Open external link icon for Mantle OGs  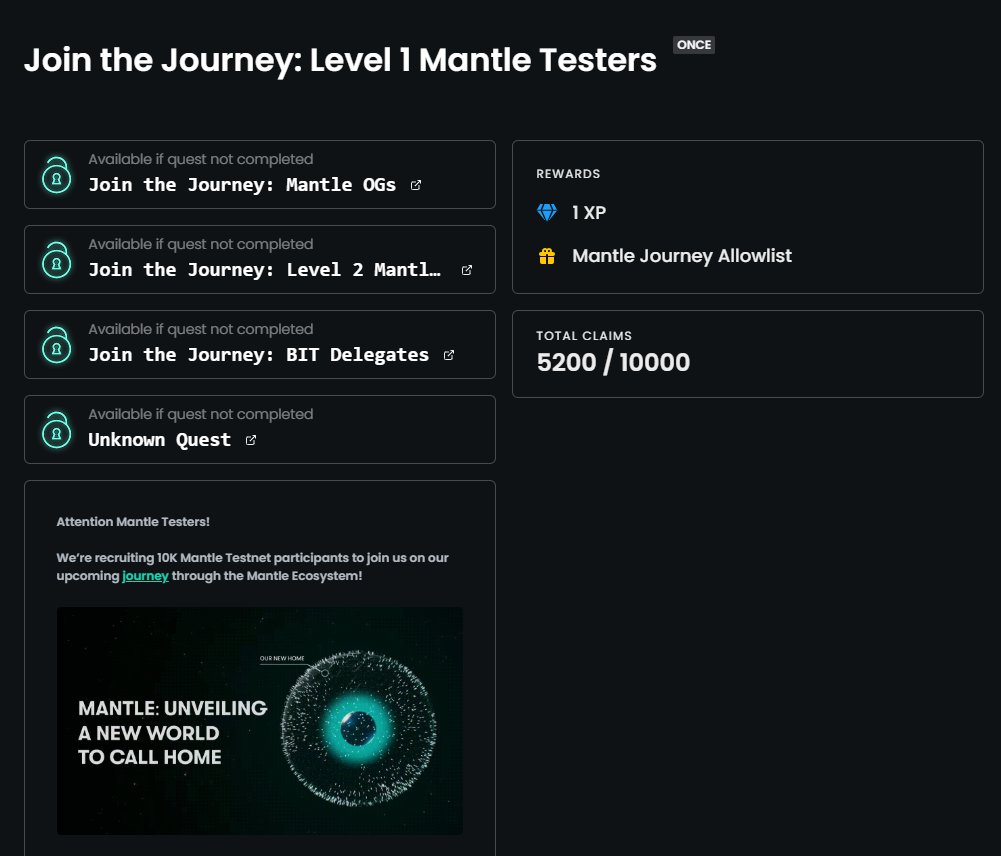416,185
